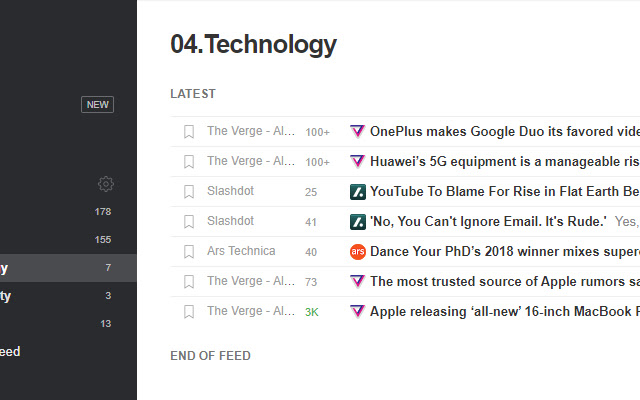Open the sidebar settings gear
The height and width of the screenshot is (400, 640).
click(105, 184)
